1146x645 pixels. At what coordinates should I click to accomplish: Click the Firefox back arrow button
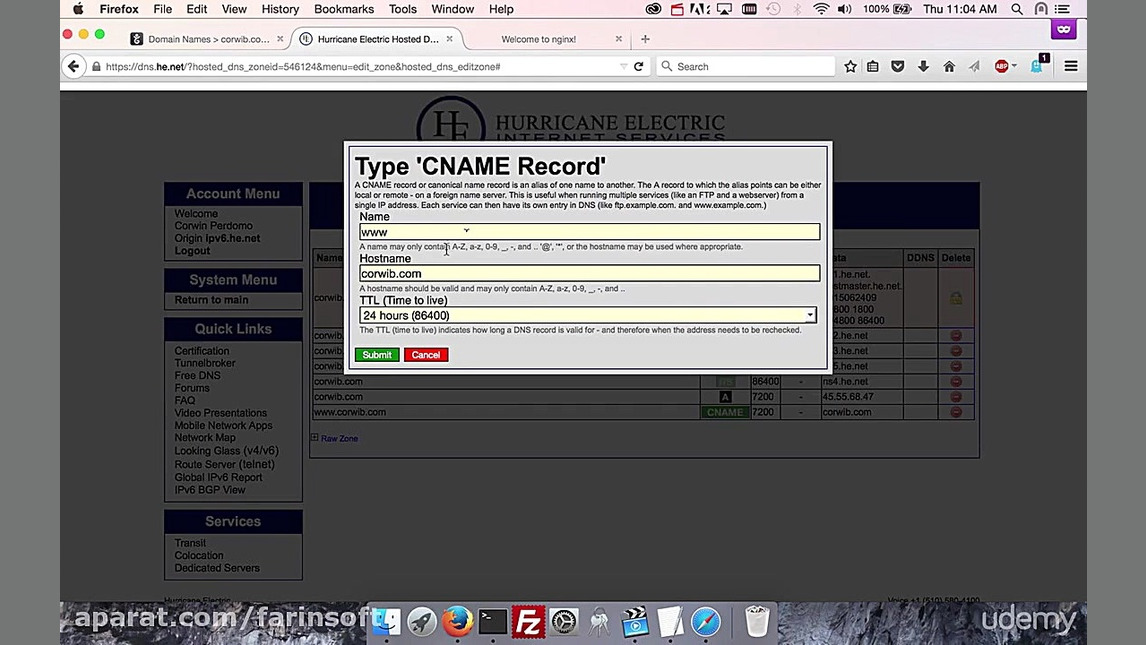pos(73,66)
